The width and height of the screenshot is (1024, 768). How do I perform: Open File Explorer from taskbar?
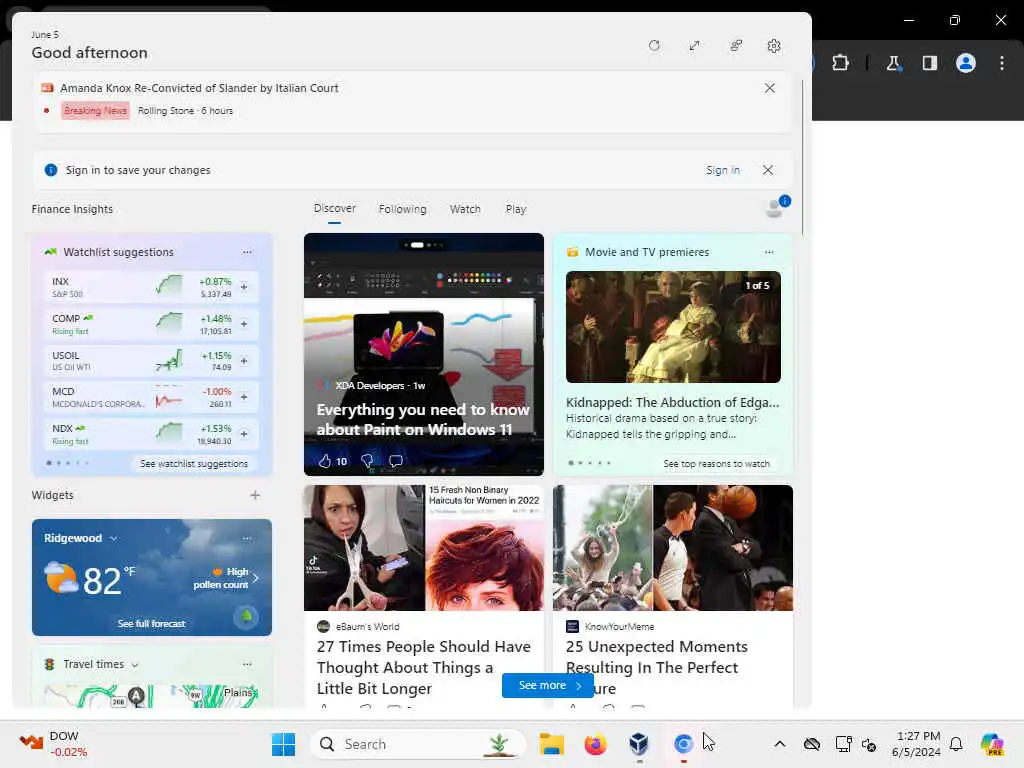(551, 744)
